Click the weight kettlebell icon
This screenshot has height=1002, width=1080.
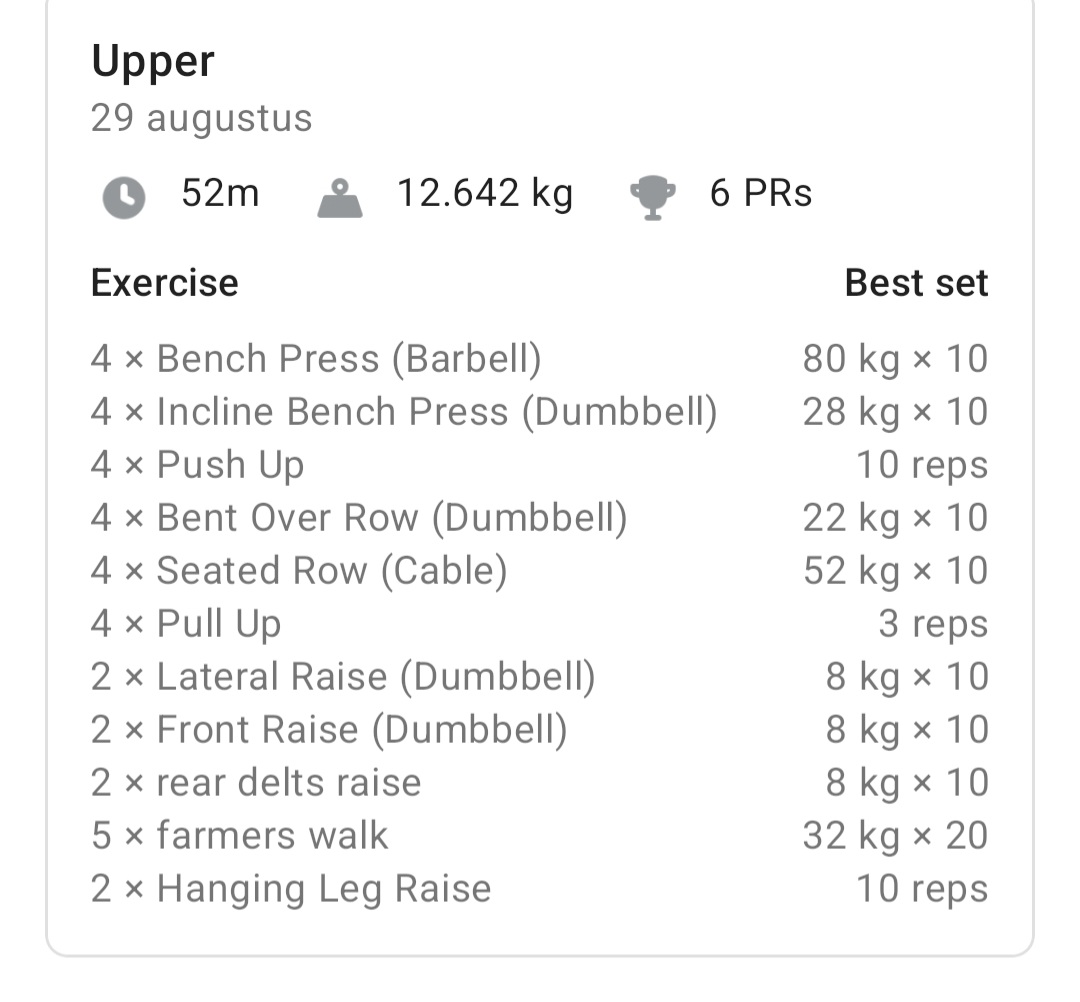coord(341,195)
